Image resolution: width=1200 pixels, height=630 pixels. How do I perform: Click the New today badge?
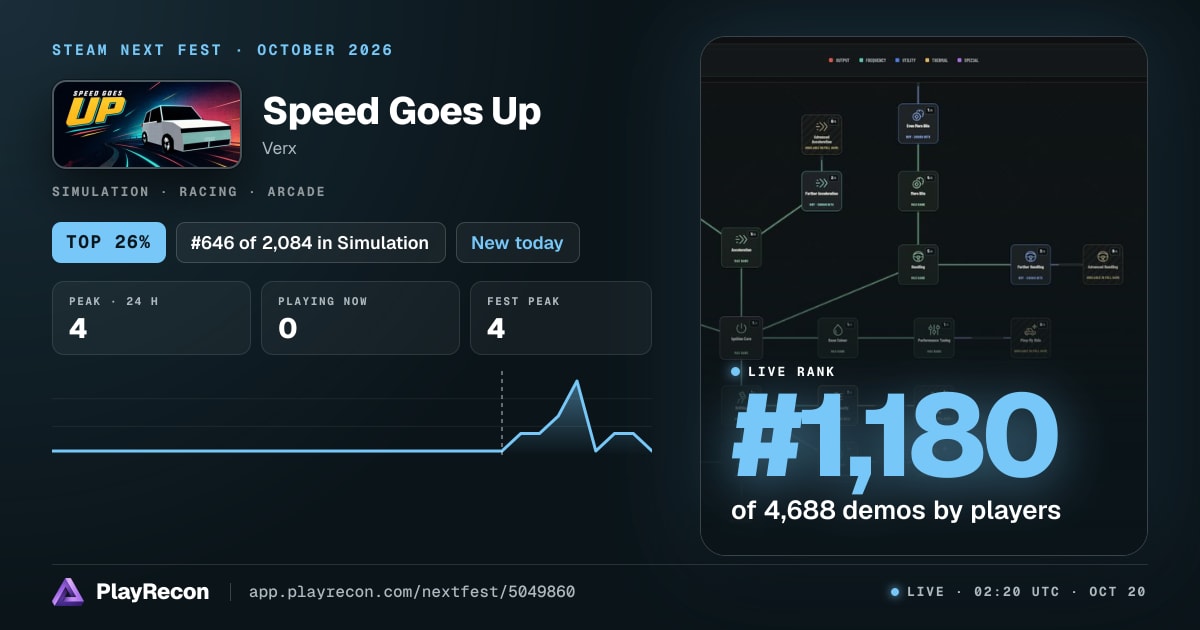pyautogui.click(x=517, y=242)
